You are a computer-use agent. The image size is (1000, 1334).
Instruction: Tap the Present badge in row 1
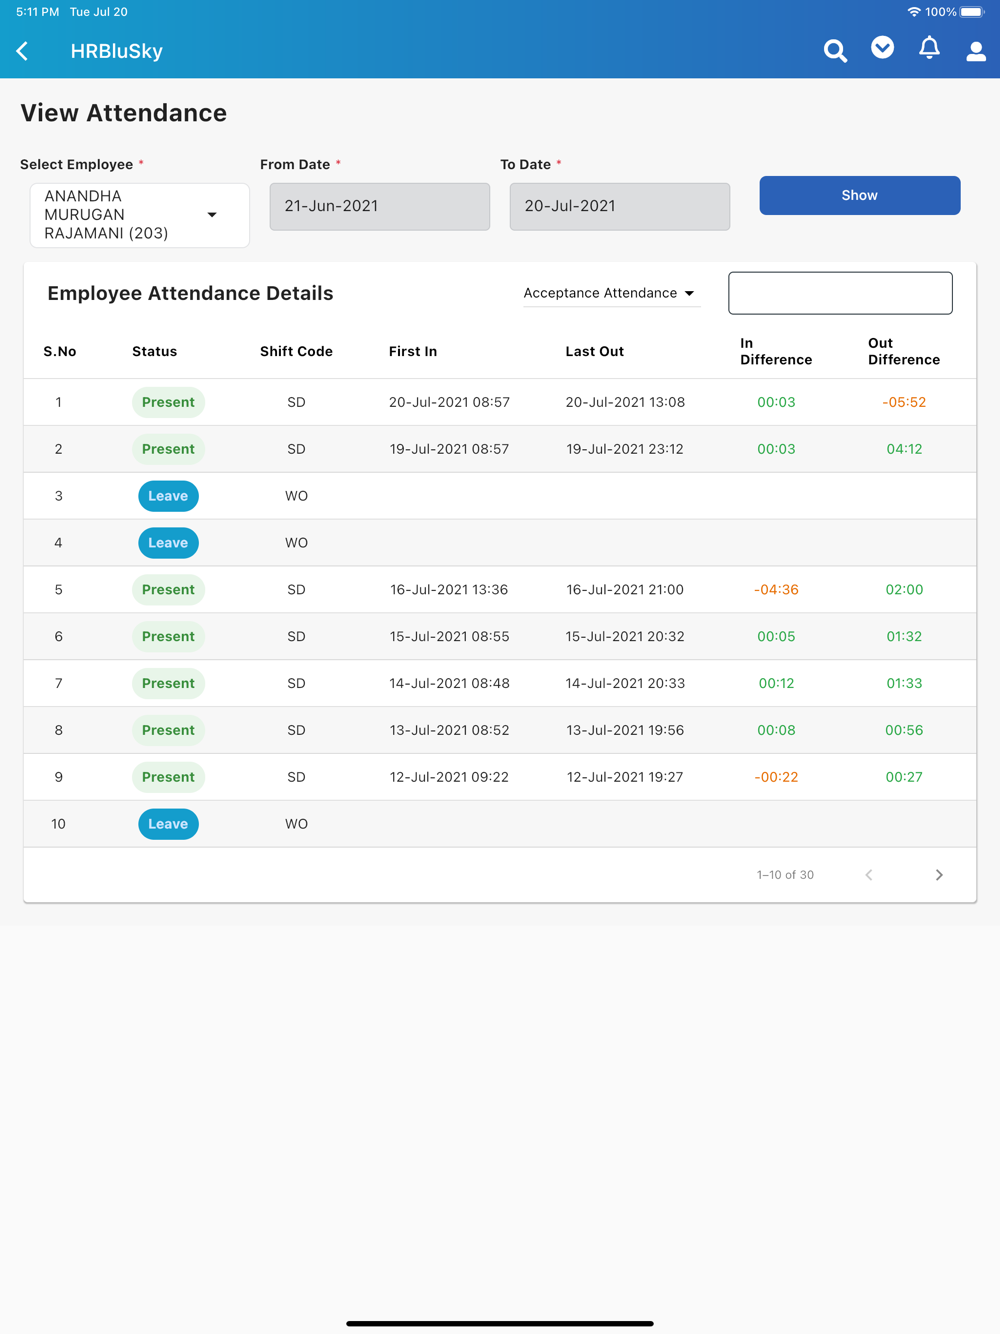[x=168, y=402]
